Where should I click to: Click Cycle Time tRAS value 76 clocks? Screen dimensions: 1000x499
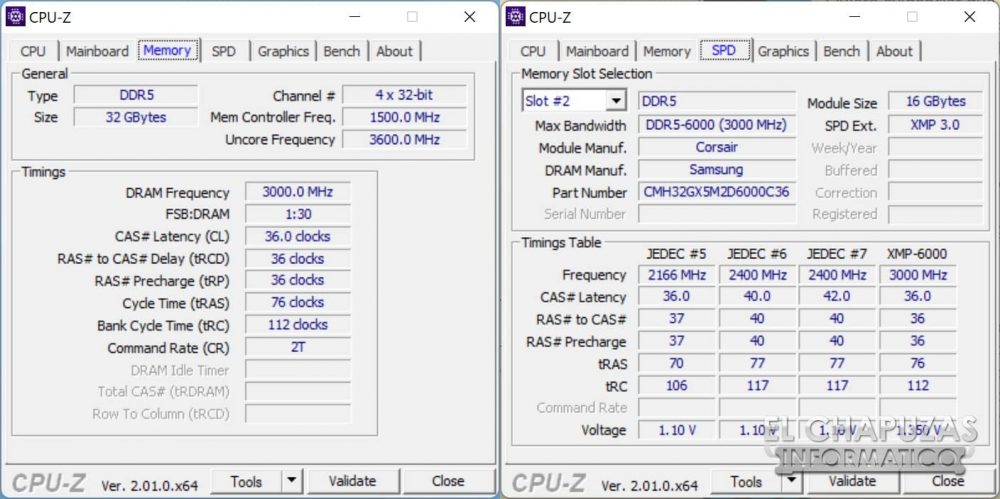coord(298,302)
